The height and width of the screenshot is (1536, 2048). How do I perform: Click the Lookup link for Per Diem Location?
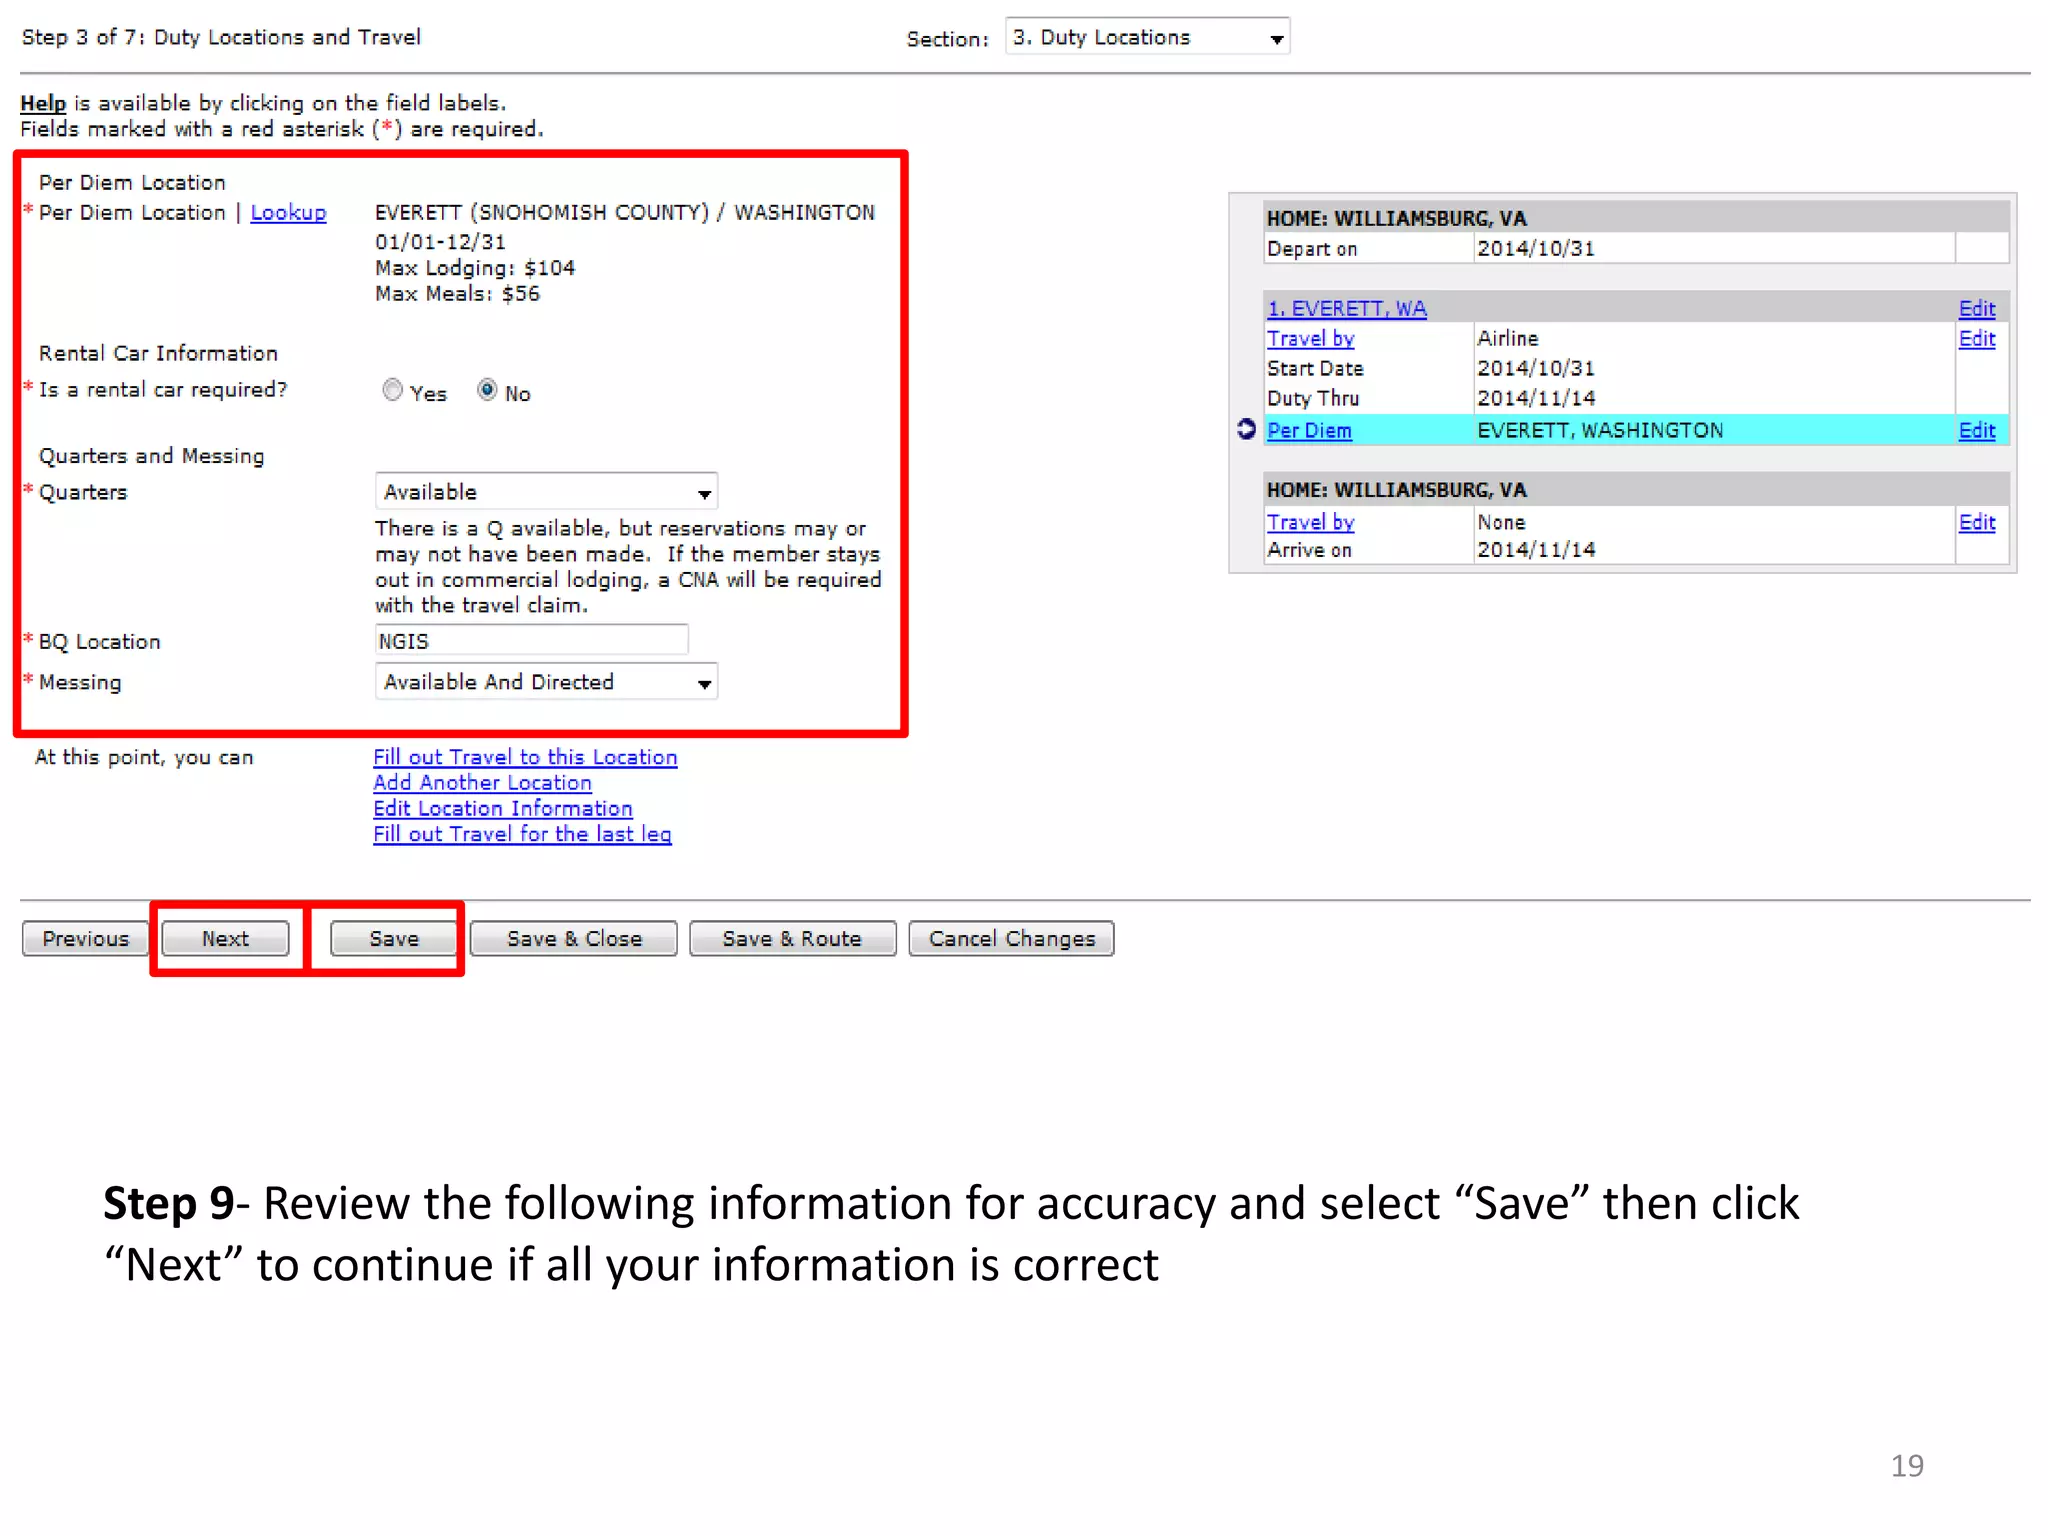point(288,213)
